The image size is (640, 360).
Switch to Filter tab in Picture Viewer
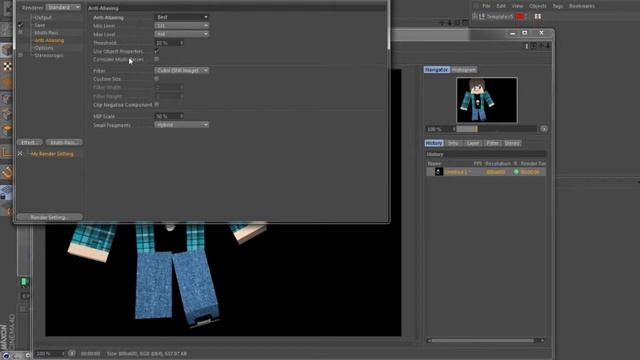point(492,143)
